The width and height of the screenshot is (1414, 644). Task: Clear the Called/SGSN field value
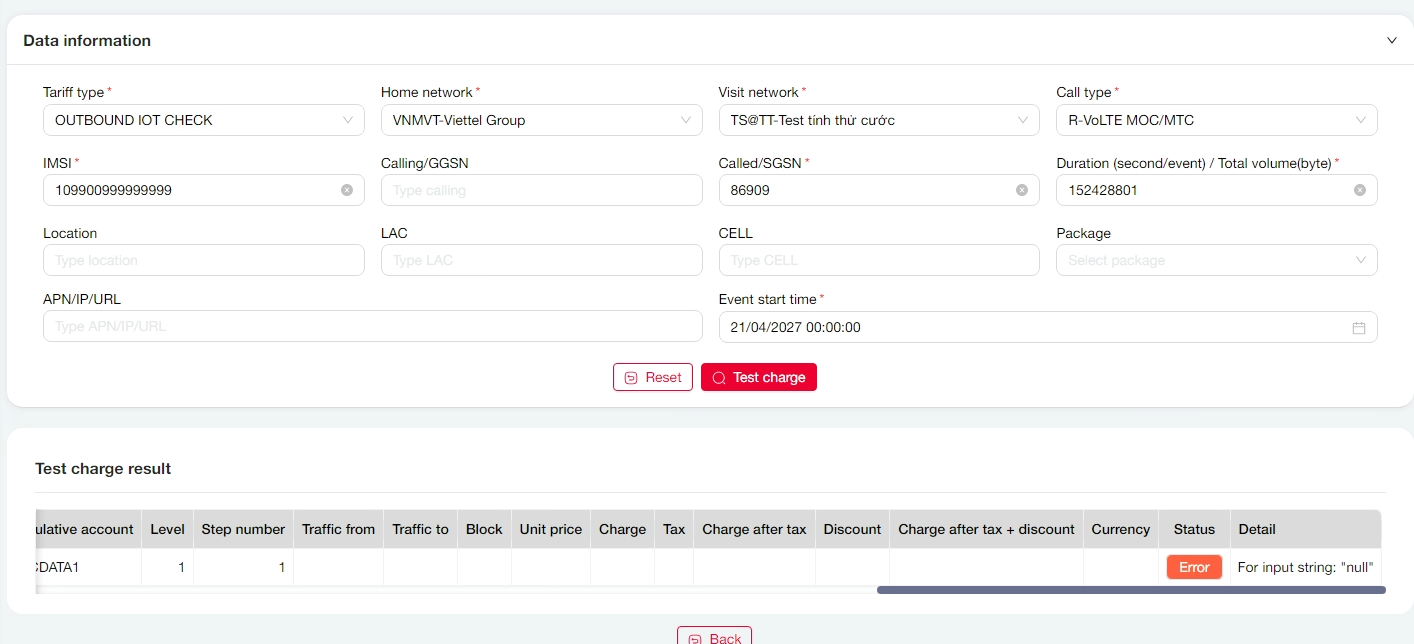point(1022,190)
